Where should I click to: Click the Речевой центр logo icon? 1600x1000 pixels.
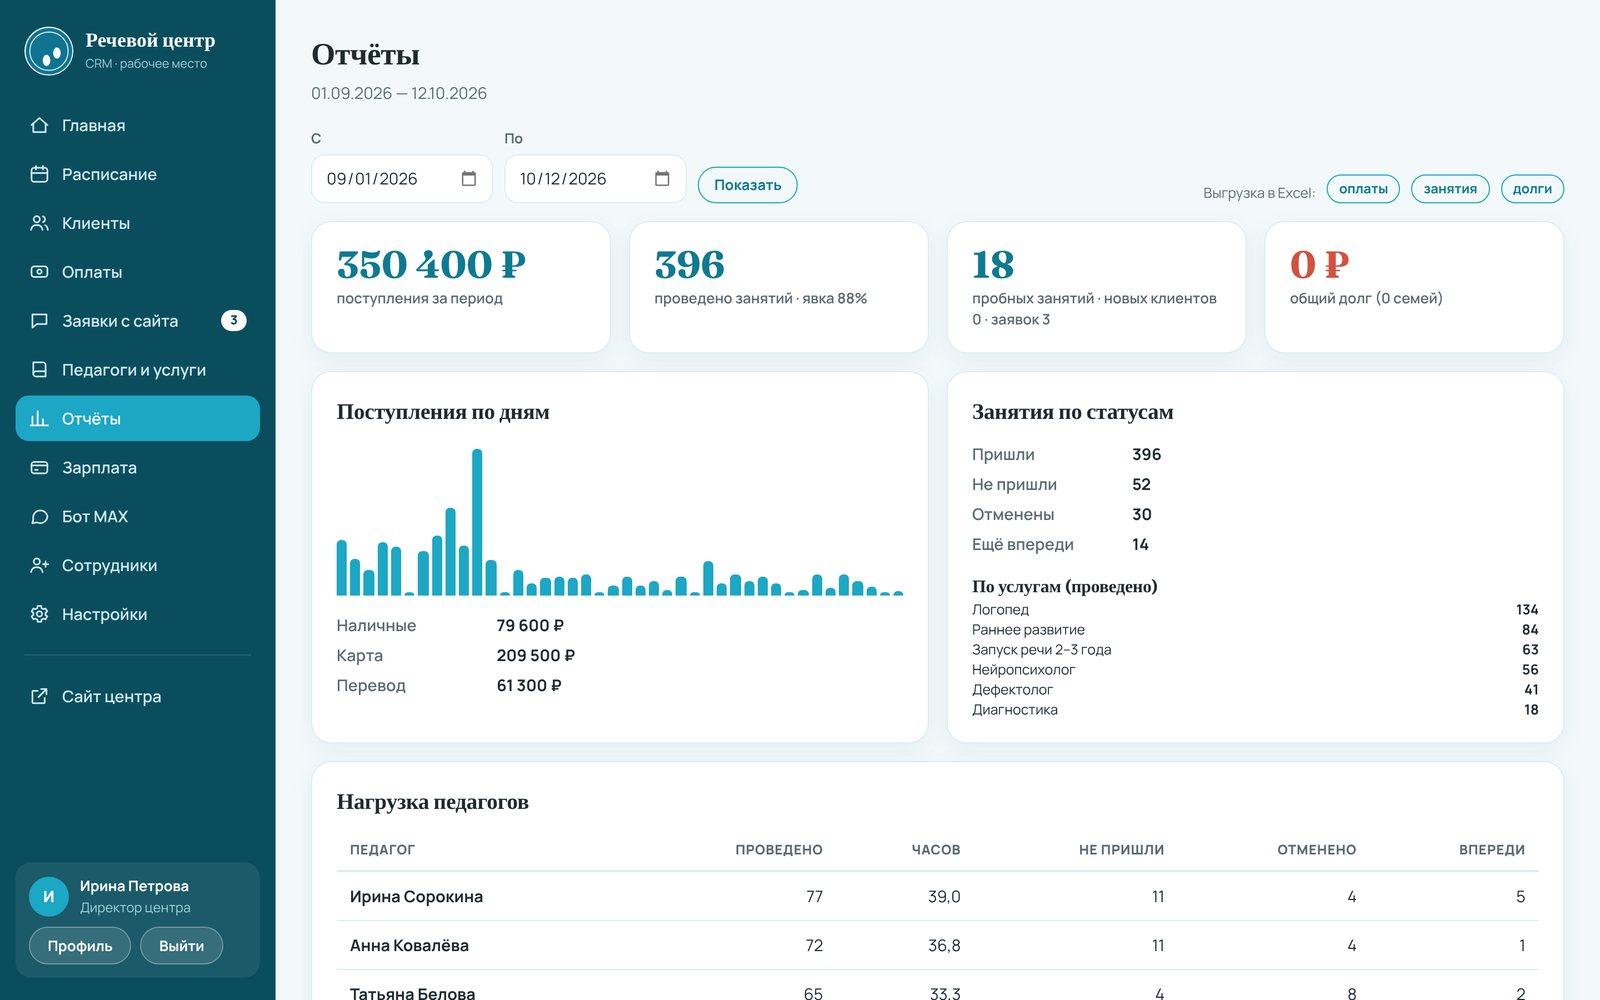(49, 51)
